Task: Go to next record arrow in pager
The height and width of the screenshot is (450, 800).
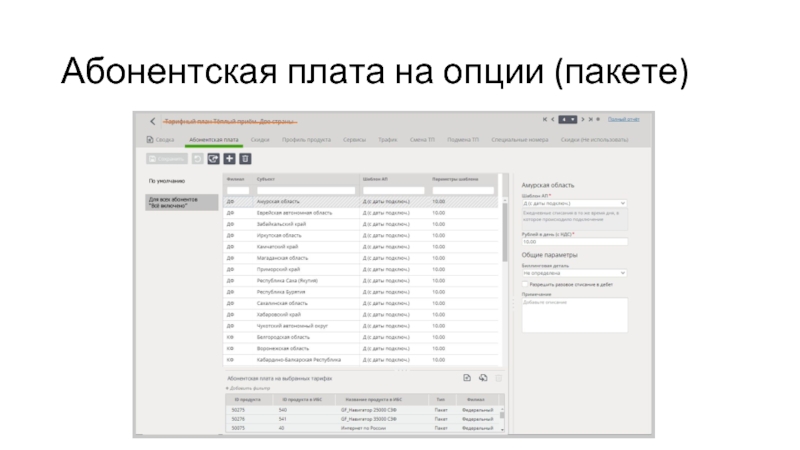Action: point(583,119)
